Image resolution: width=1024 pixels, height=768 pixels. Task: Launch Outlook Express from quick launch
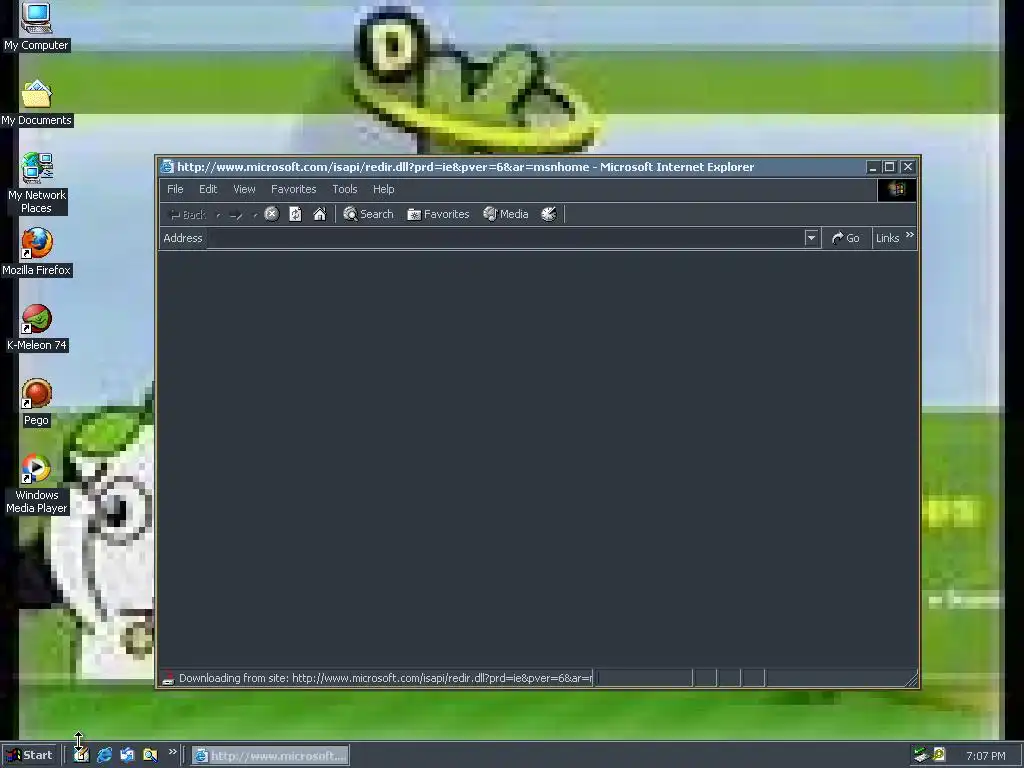point(127,756)
